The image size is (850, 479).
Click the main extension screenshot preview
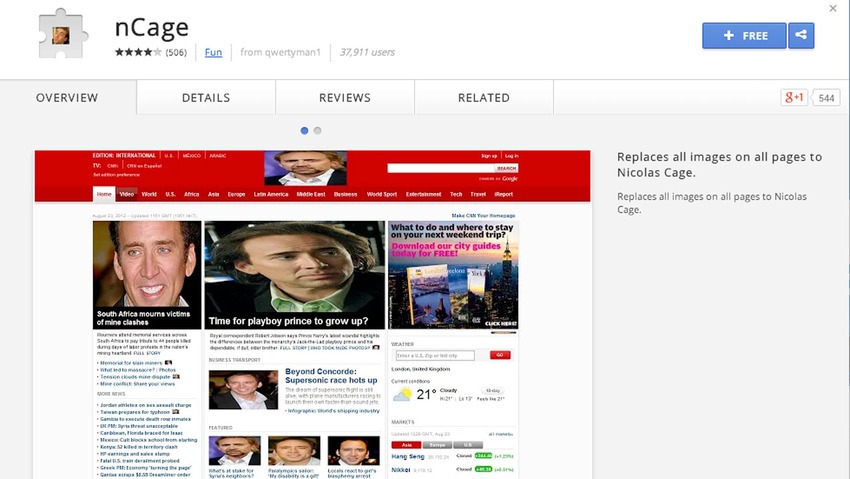click(312, 314)
